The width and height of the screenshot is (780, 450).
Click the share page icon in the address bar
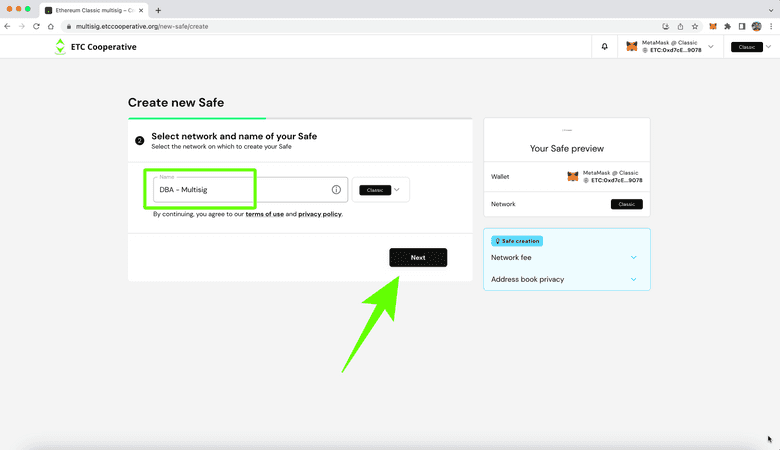click(x=680, y=26)
